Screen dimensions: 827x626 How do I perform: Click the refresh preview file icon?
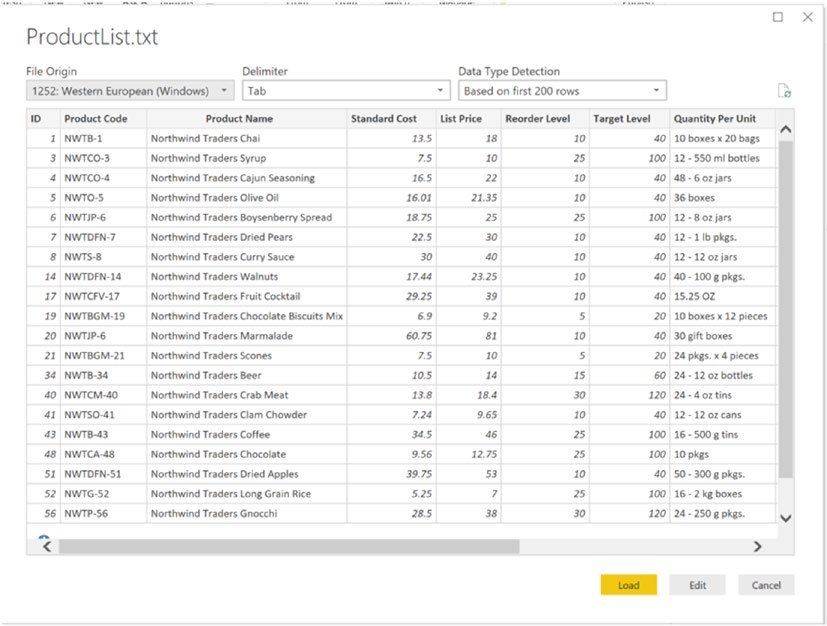(784, 91)
